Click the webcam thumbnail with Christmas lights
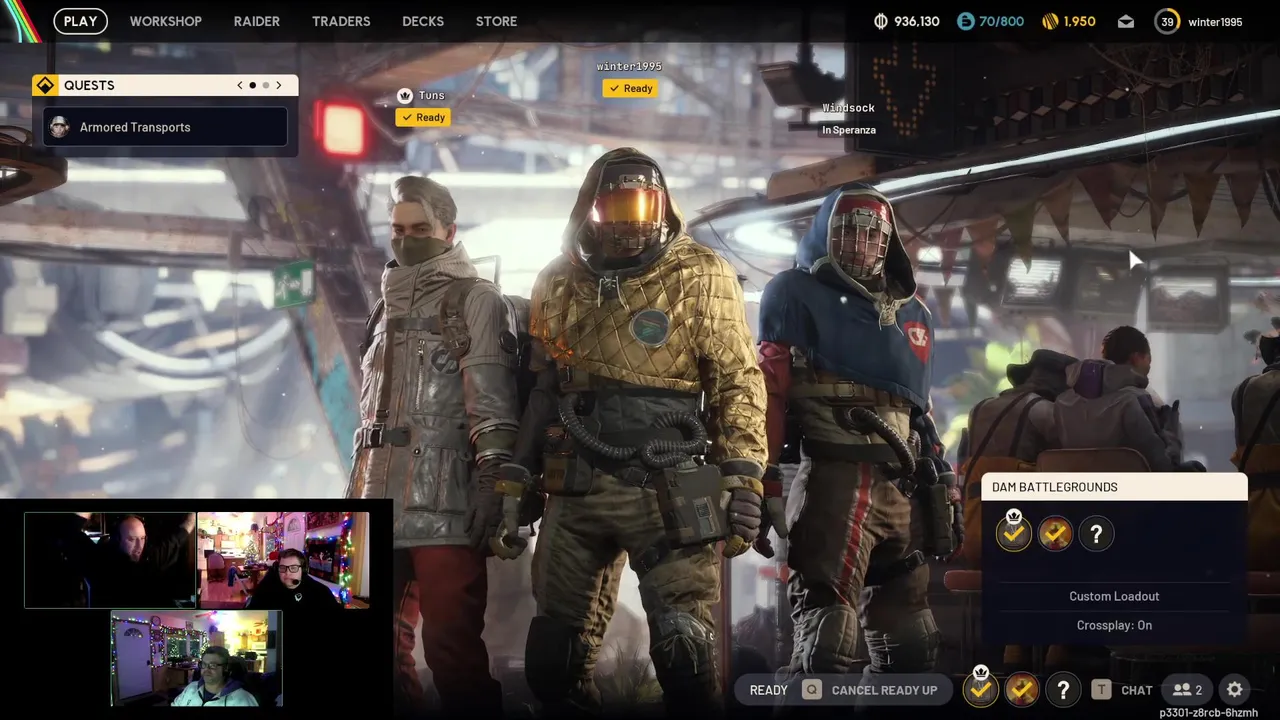 tap(283, 560)
